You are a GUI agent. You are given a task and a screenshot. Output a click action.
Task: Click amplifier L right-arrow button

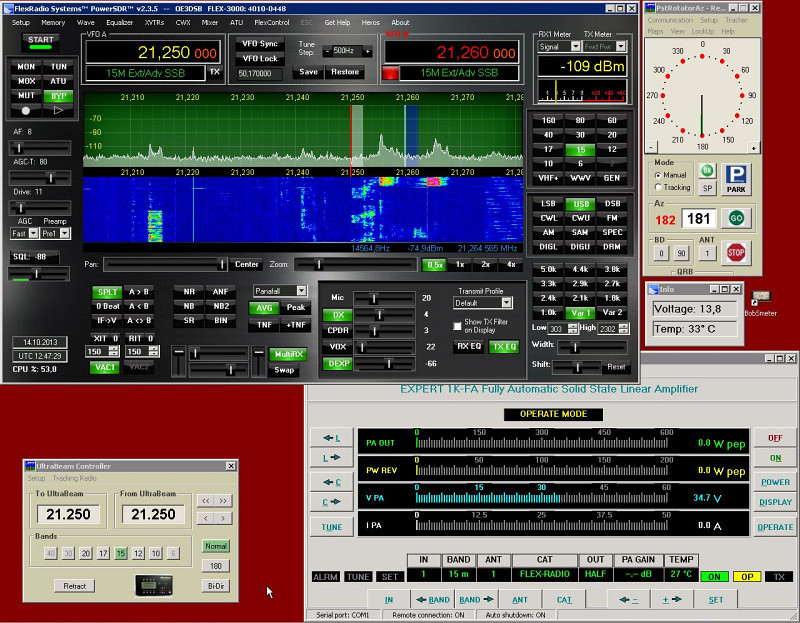(x=332, y=458)
